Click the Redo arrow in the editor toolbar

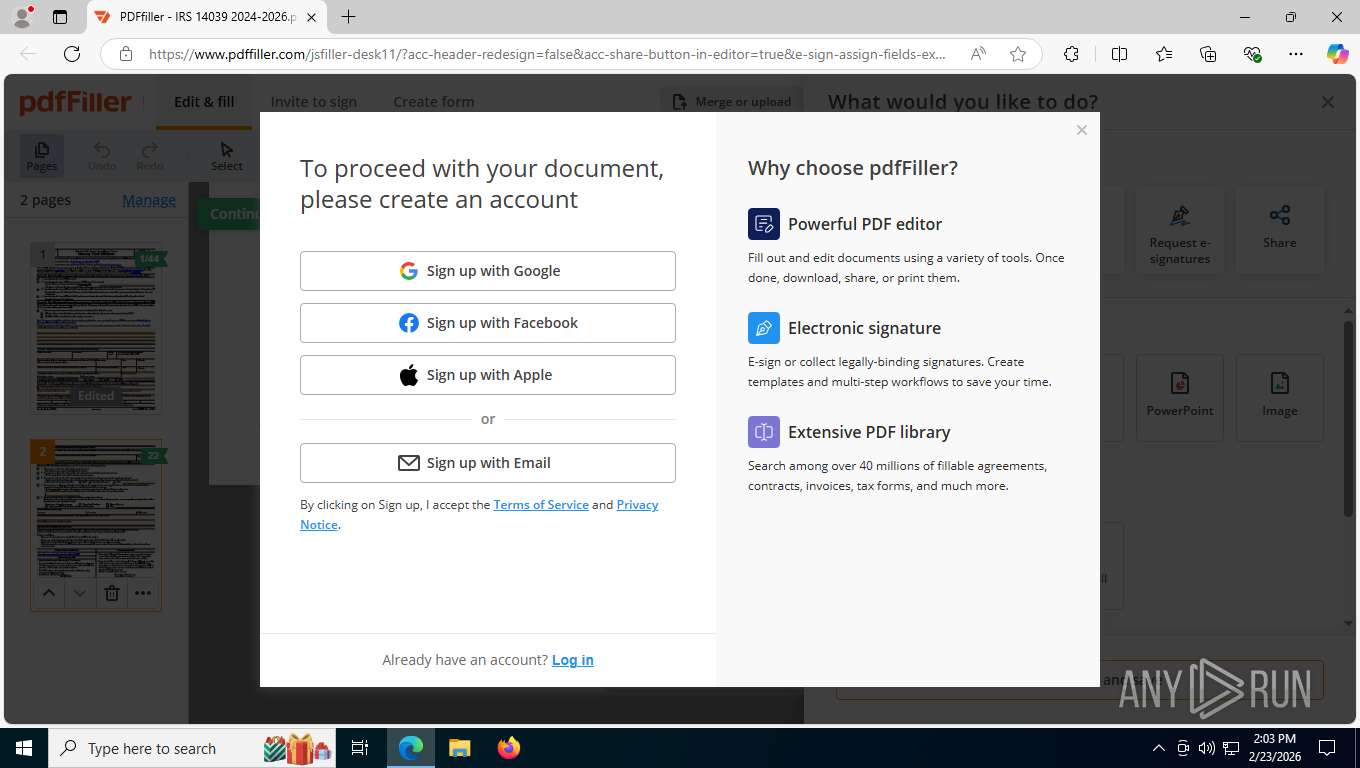point(150,156)
